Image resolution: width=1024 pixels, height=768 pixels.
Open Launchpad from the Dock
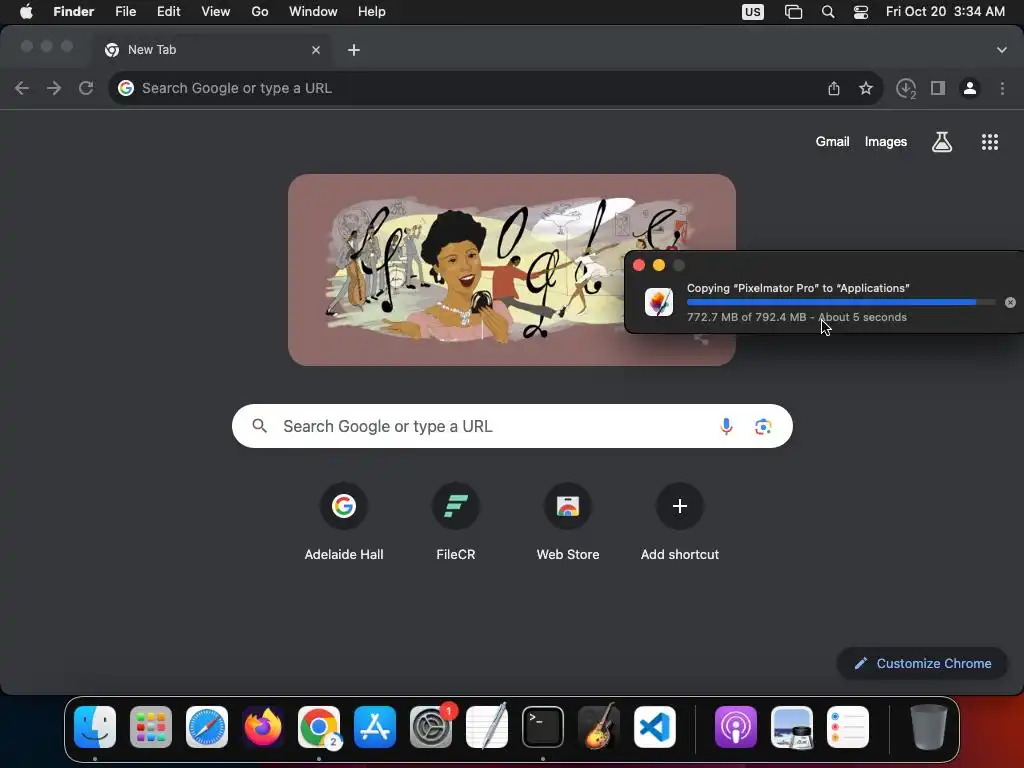click(151, 728)
